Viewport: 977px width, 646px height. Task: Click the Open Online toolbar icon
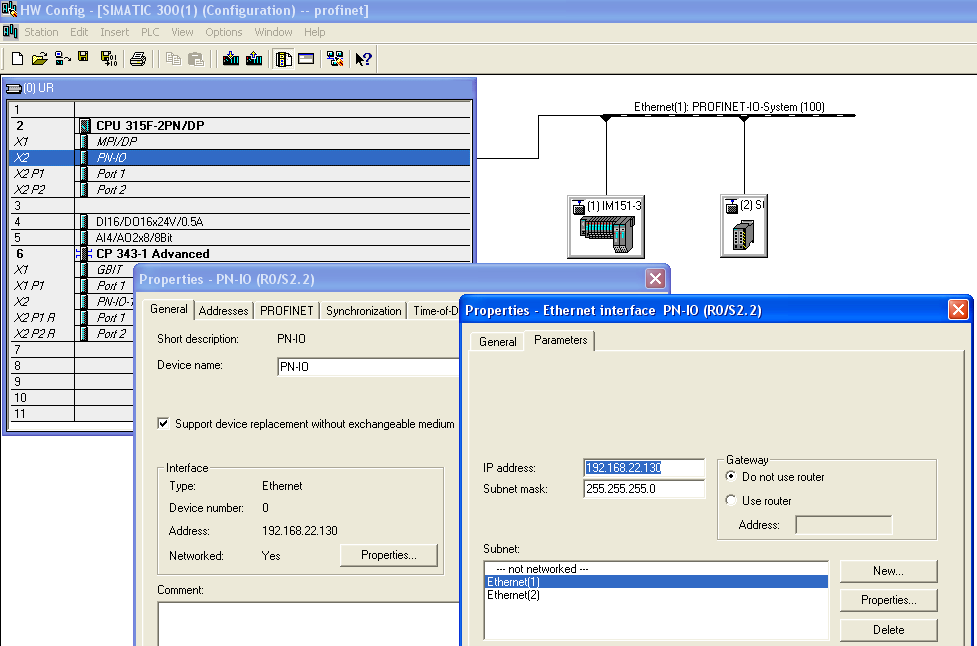coord(62,59)
